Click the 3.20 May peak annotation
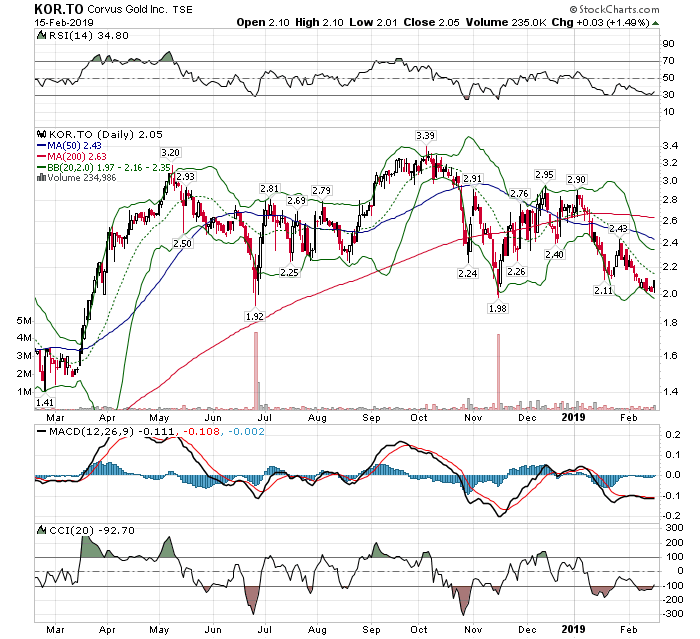This screenshot has width=700, height=639. click(x=170, y=153)
